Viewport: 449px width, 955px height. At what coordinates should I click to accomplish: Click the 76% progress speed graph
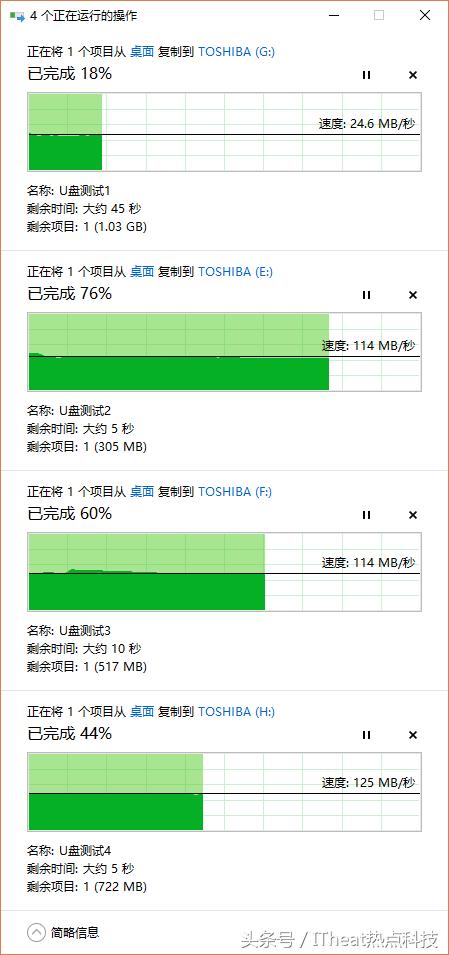[x=224, y=351]
